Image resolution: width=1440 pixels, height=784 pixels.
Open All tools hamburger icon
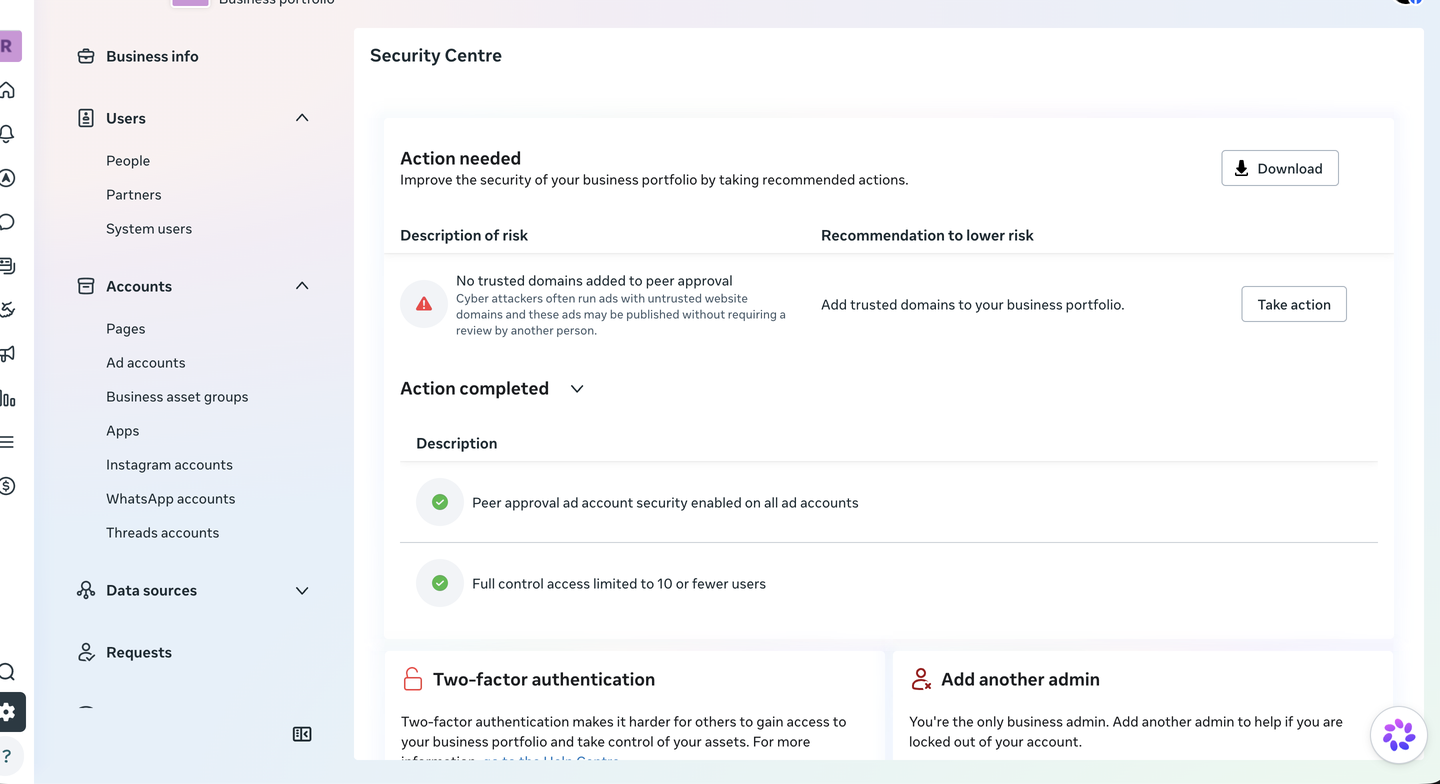(7, 442)
